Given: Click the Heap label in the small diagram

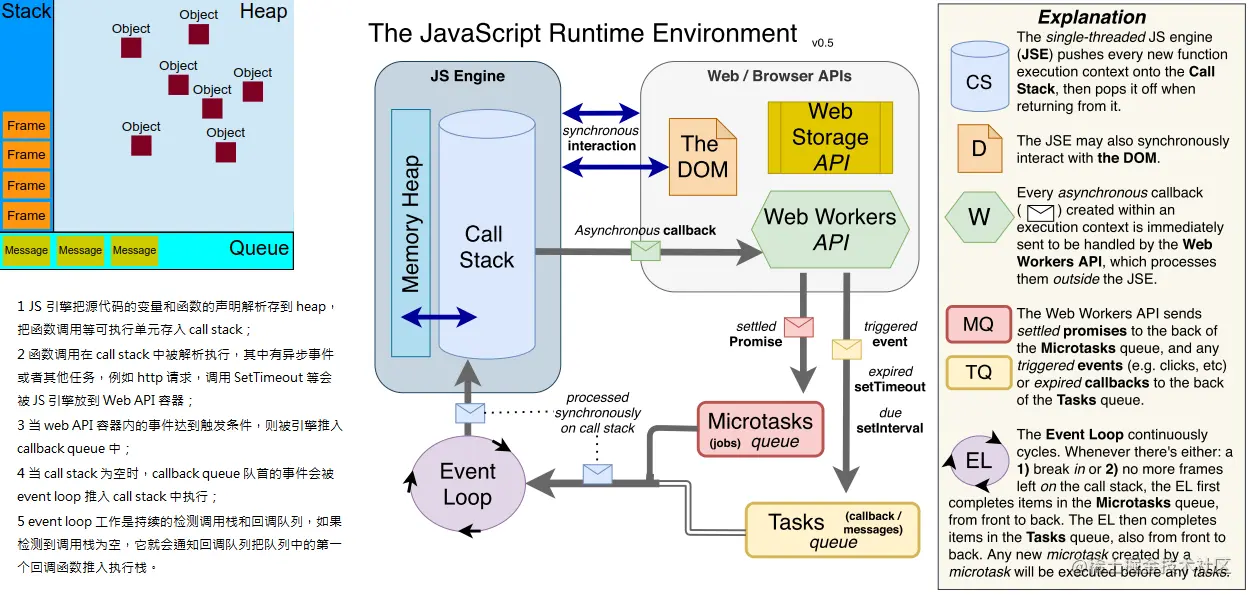Looking at the screenshot, I should click(263, 12).
